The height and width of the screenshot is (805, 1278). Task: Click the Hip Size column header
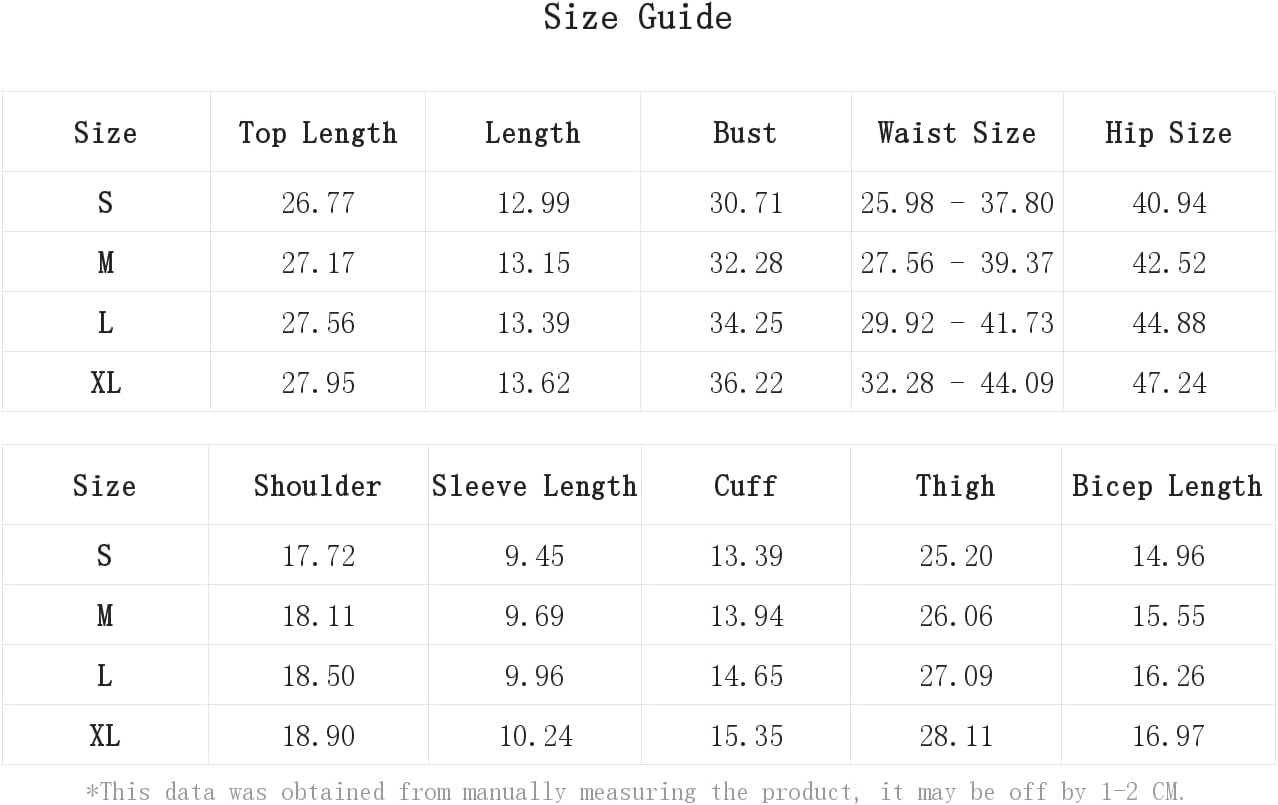pyautogui.click(x=1168, y=133)
